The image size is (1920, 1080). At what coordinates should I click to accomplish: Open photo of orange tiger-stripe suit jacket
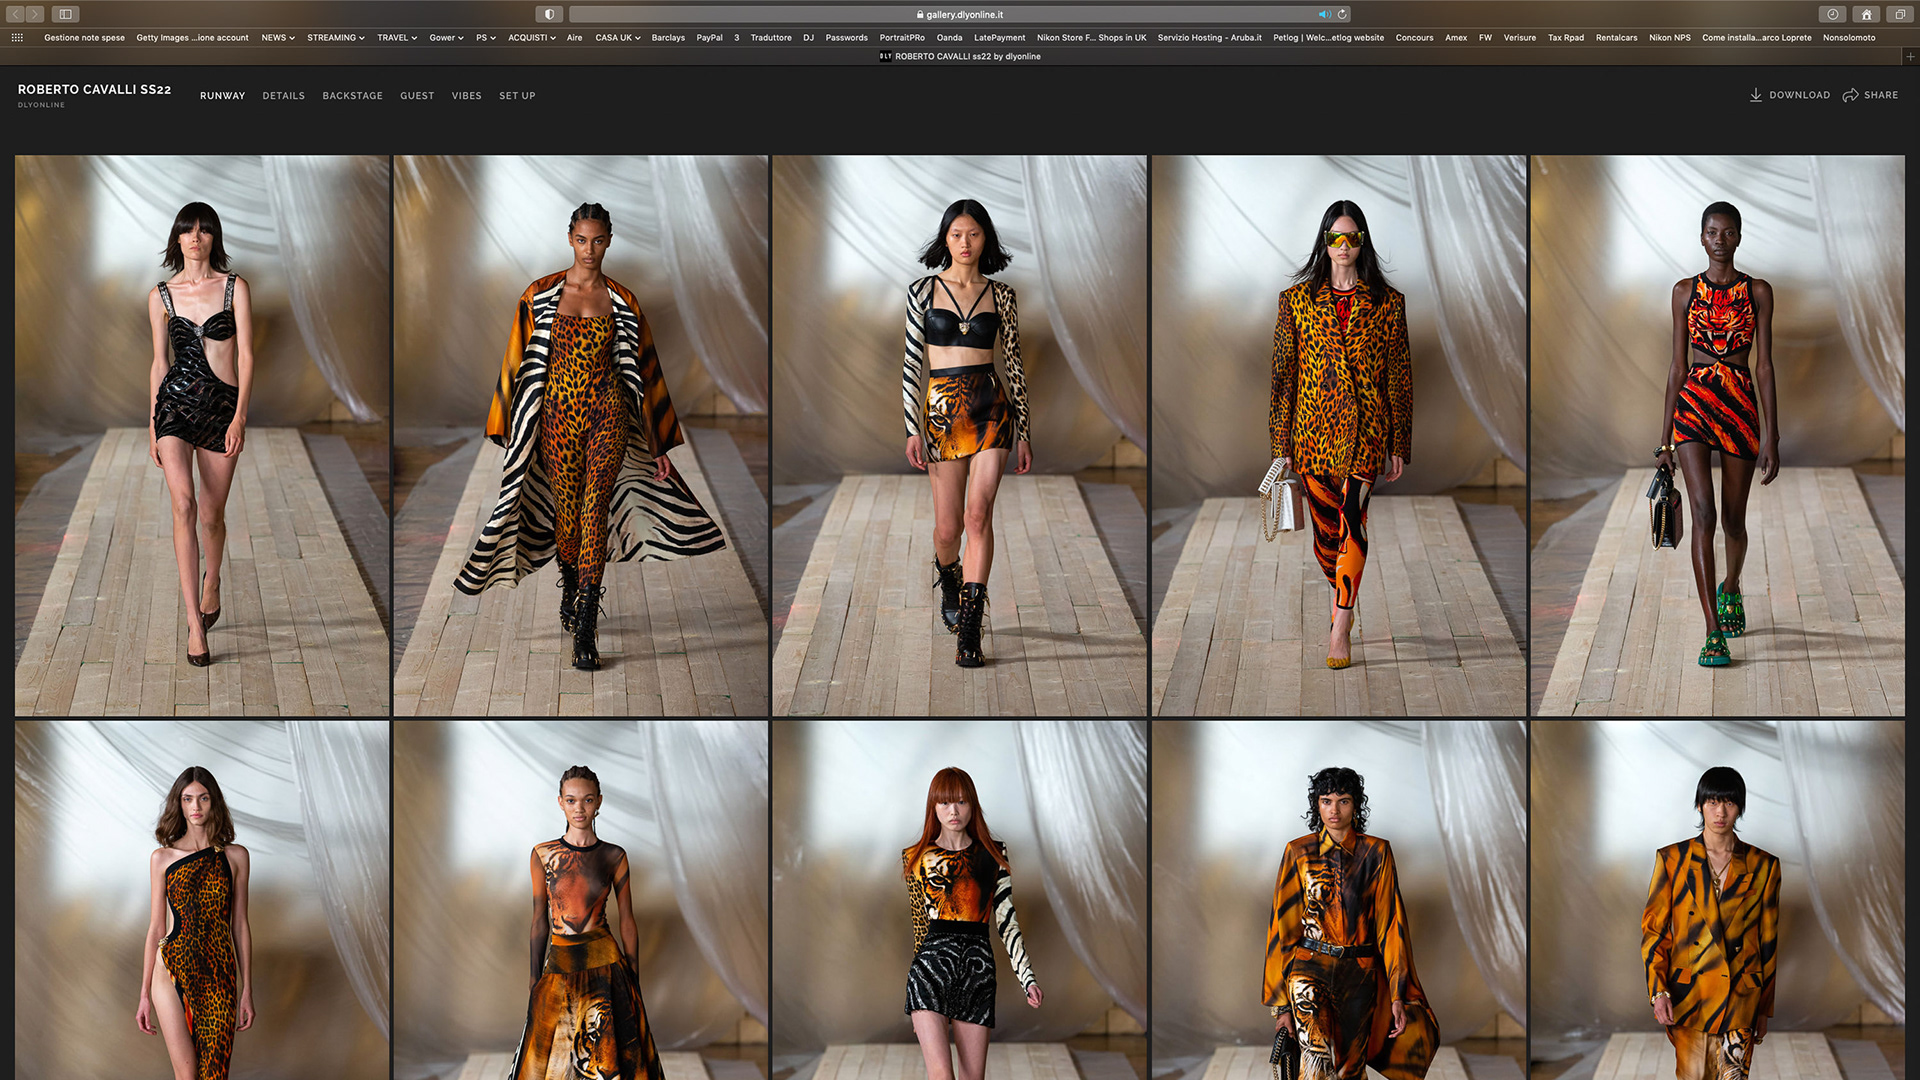(x=1718, y=900)
